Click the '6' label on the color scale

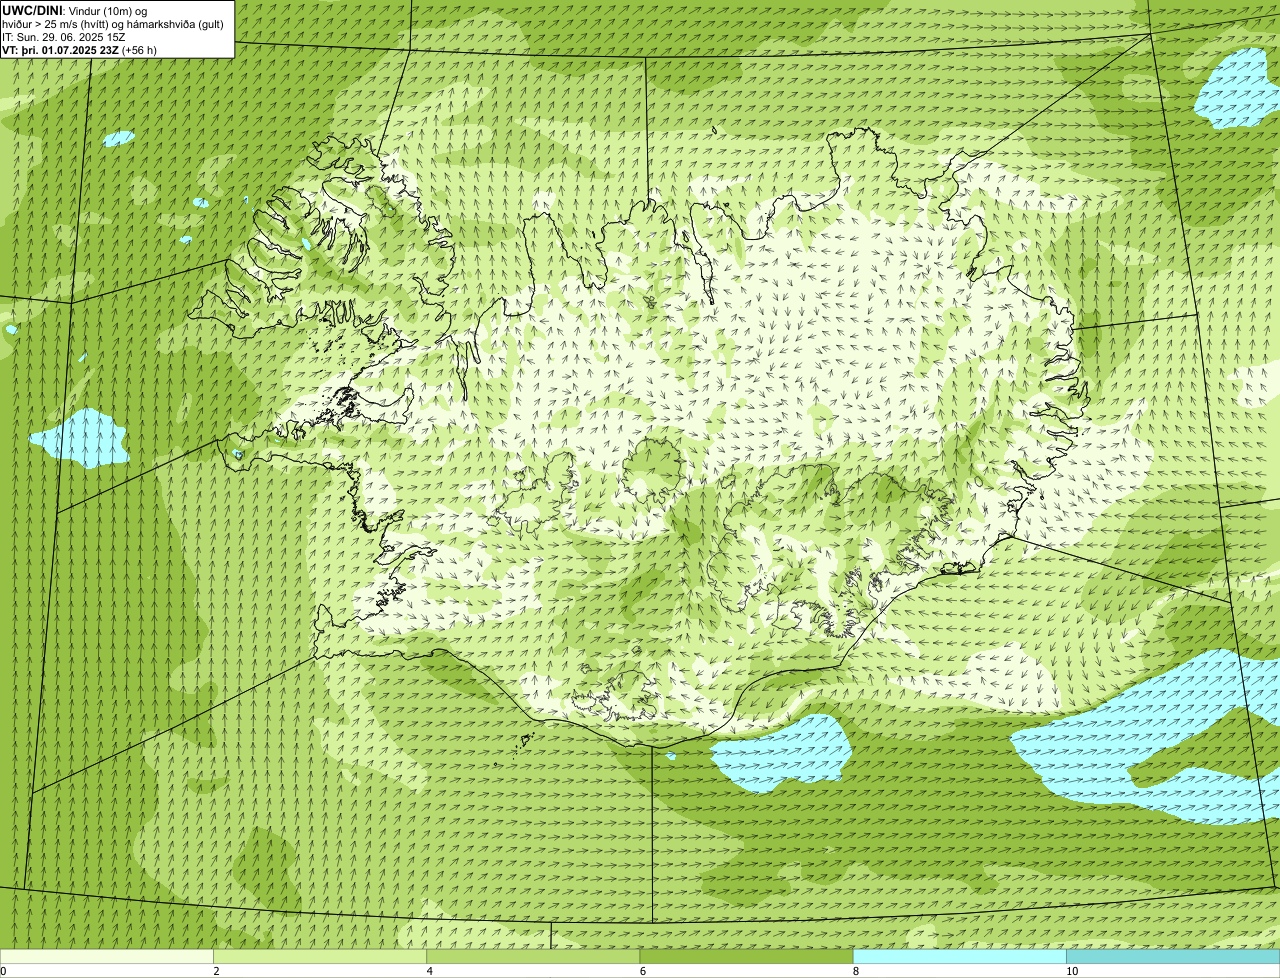click(x=642, y=971)
